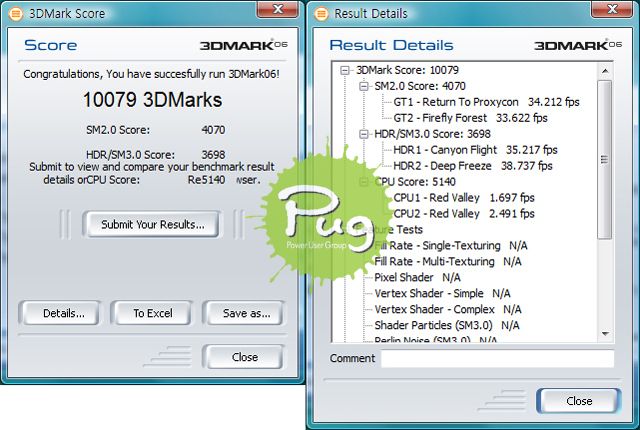Click the HDR/SM3.0 Score: 3698 tree label
640x430 pixels.
coord(432,134)
